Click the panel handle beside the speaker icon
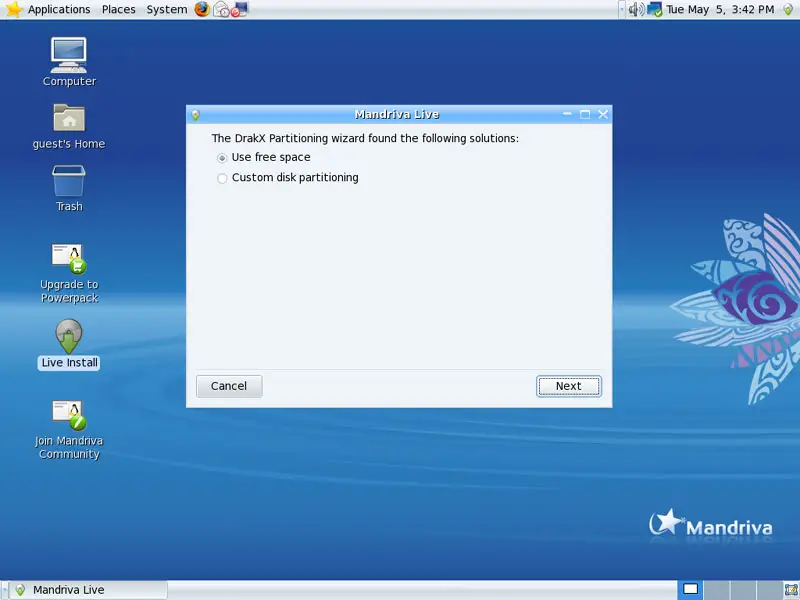The width and height of the screenshot is (800, 600). point(622,9)
